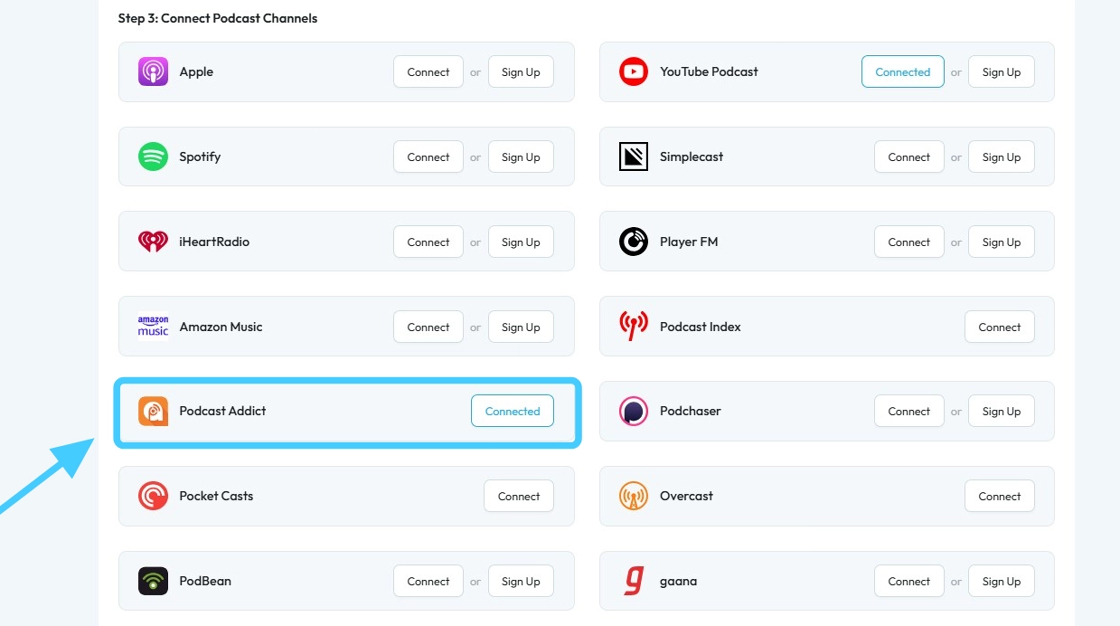
Task: Connect the PodBean channel
Action: coord(428,581)
